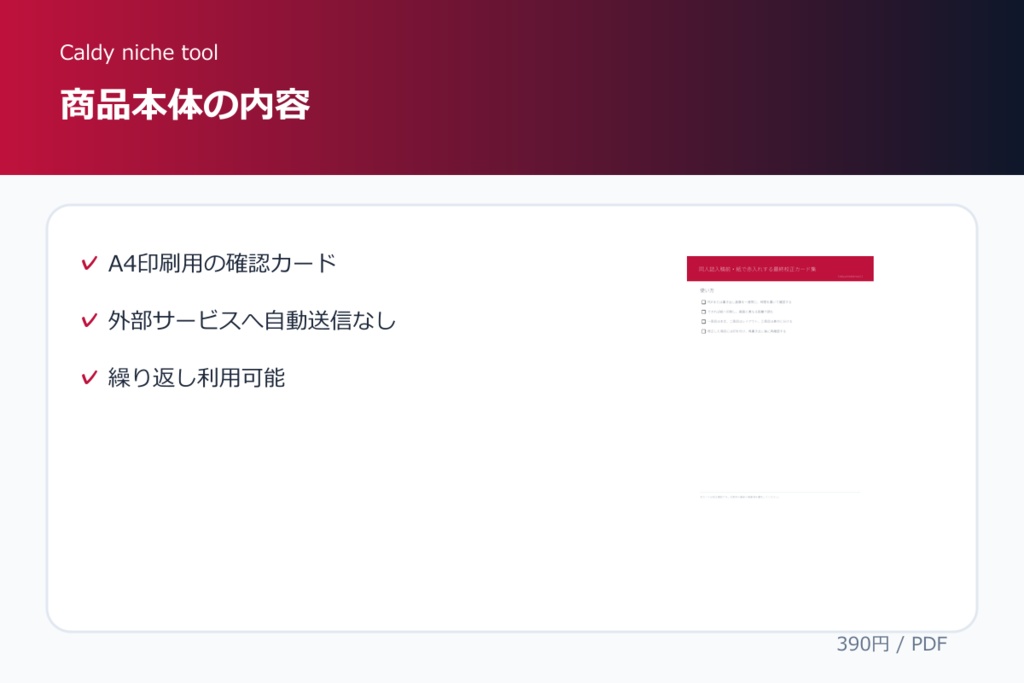Click the checkmark beside 繰り返し利用可能
Screen dimensions: 1024x683
pyautogui.click(x=89, y=377)
